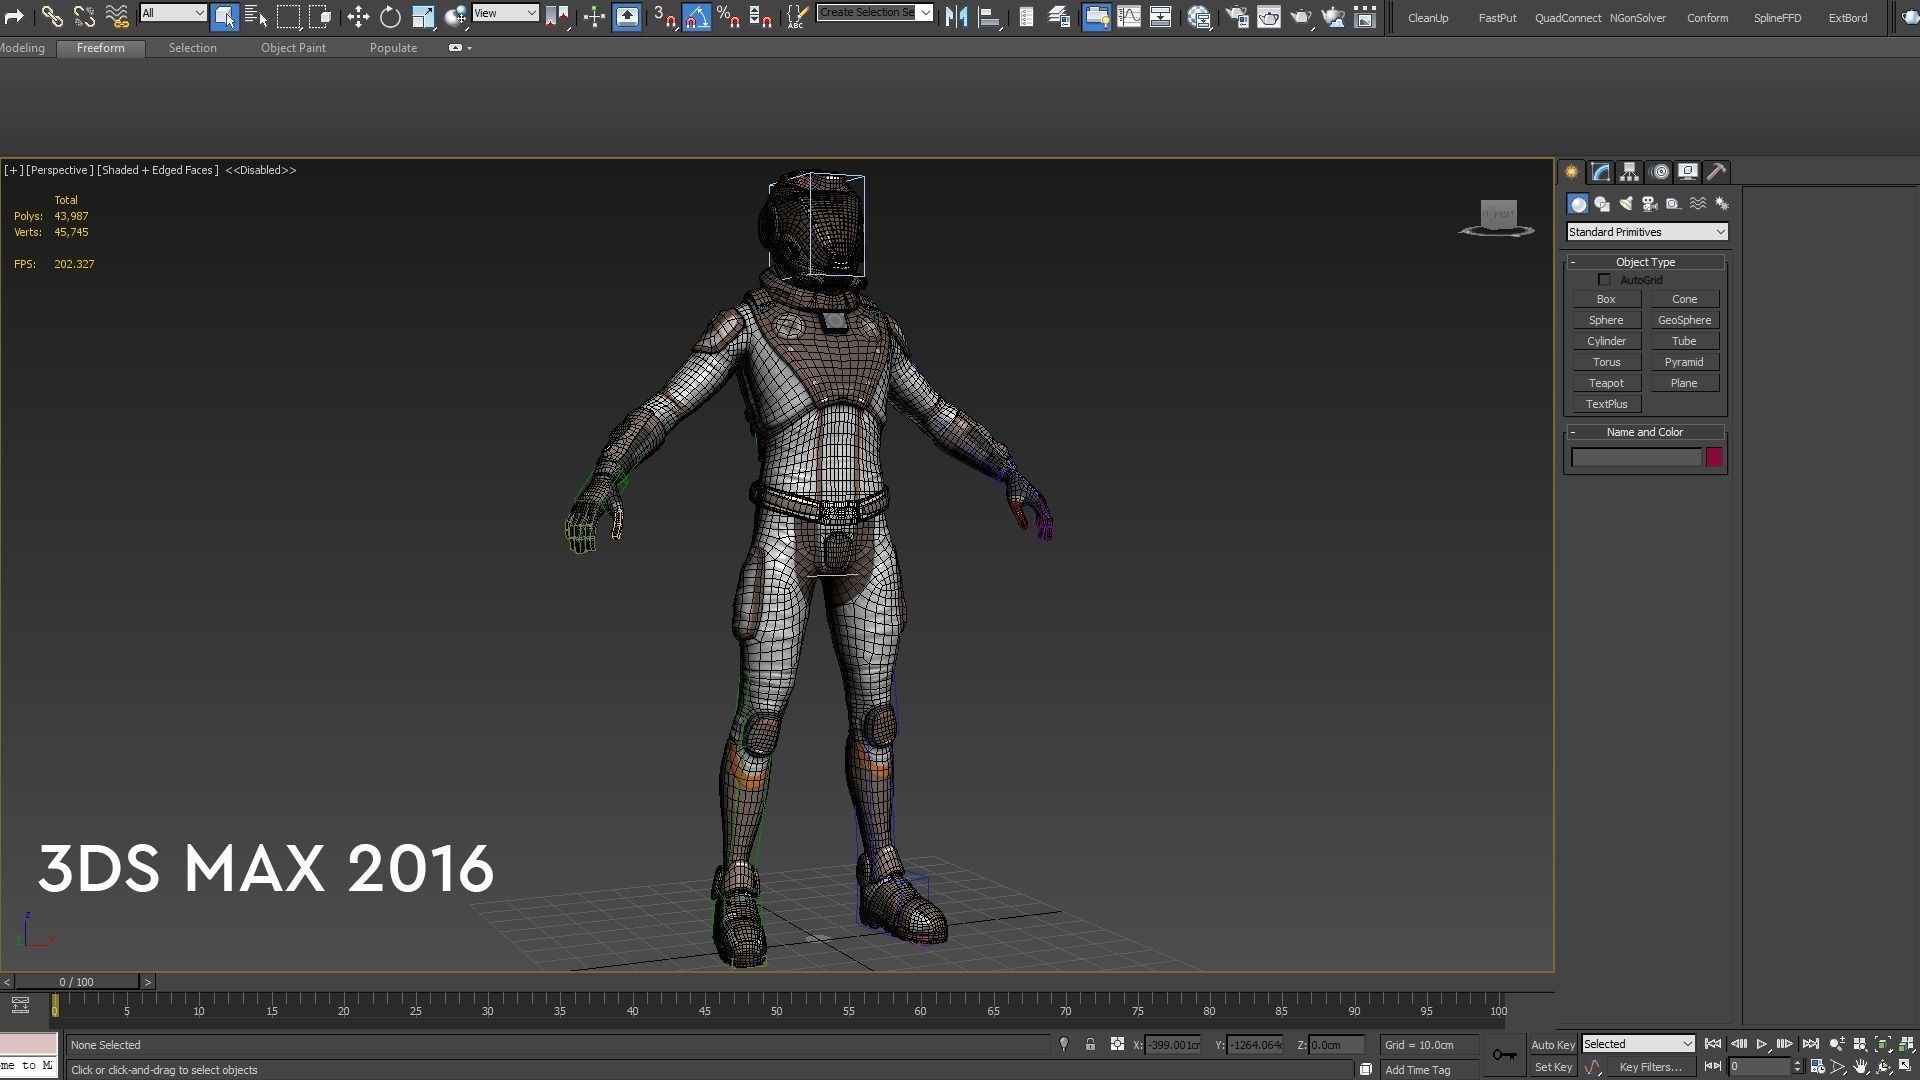Toggle Window/Crossing selection mode
The image size is (1920, 1080).
point(320,16)
